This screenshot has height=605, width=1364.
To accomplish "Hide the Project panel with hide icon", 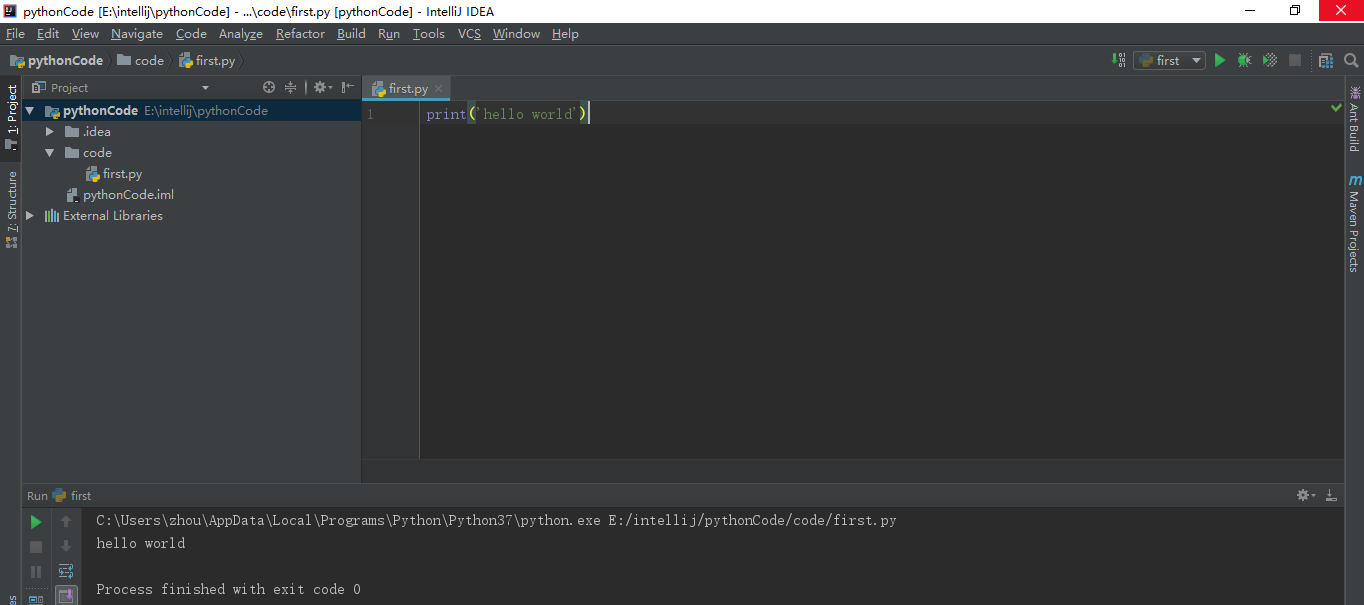I will pos(347,87).
